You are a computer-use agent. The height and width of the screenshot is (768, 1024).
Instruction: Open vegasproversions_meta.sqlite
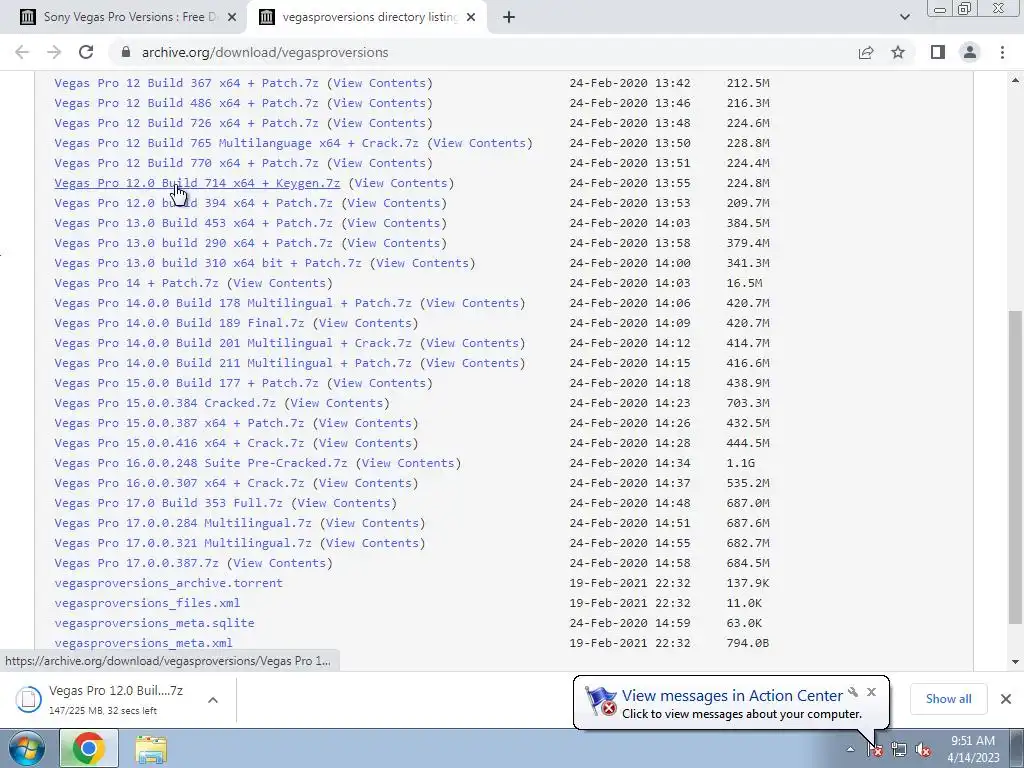[154, 623]
